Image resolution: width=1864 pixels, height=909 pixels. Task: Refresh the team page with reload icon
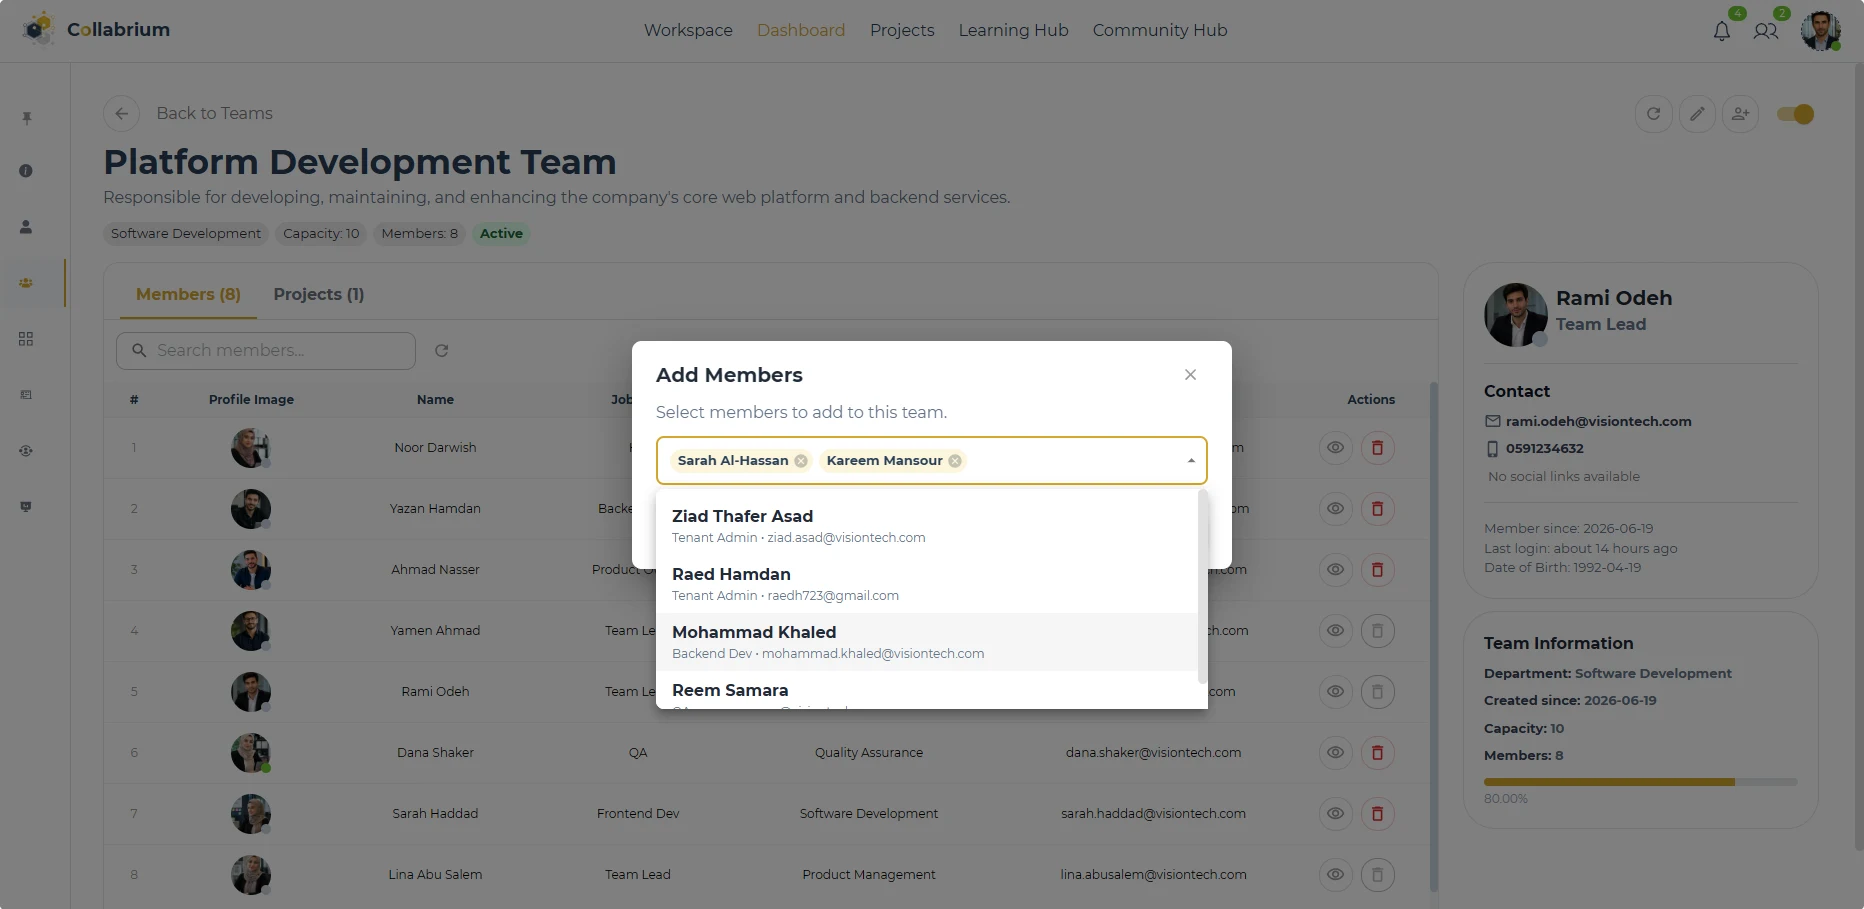point(1653,114)
